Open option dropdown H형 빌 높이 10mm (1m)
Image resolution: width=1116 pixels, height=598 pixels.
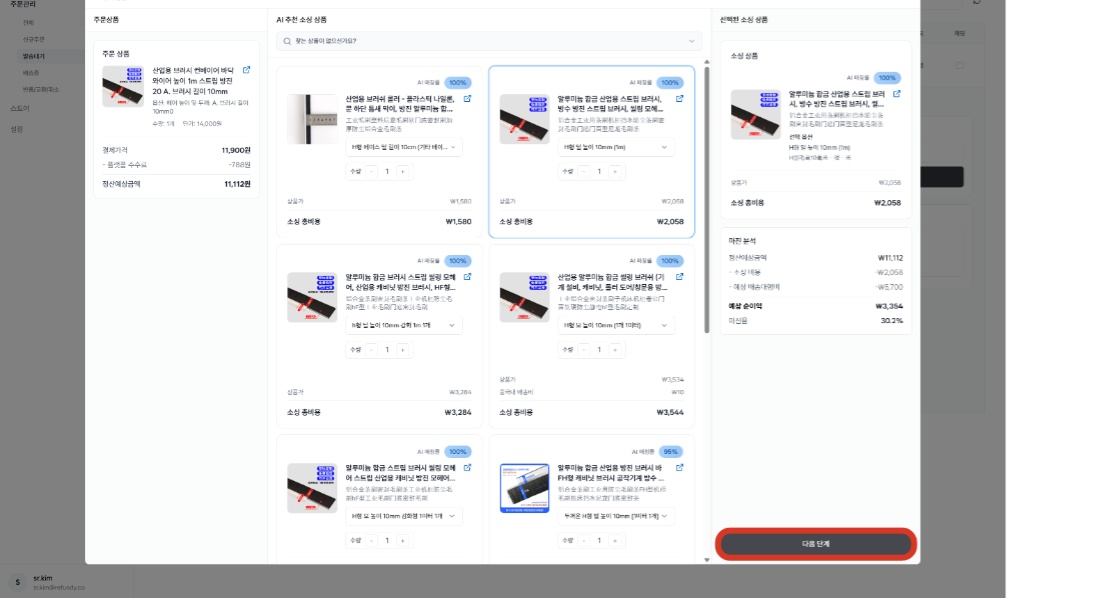616,147
